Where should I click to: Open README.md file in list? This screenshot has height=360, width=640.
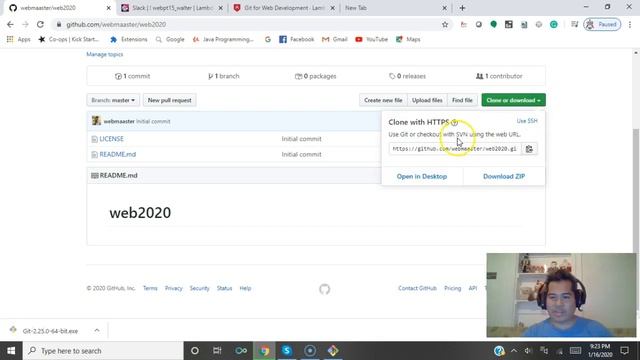pos(118,154)
